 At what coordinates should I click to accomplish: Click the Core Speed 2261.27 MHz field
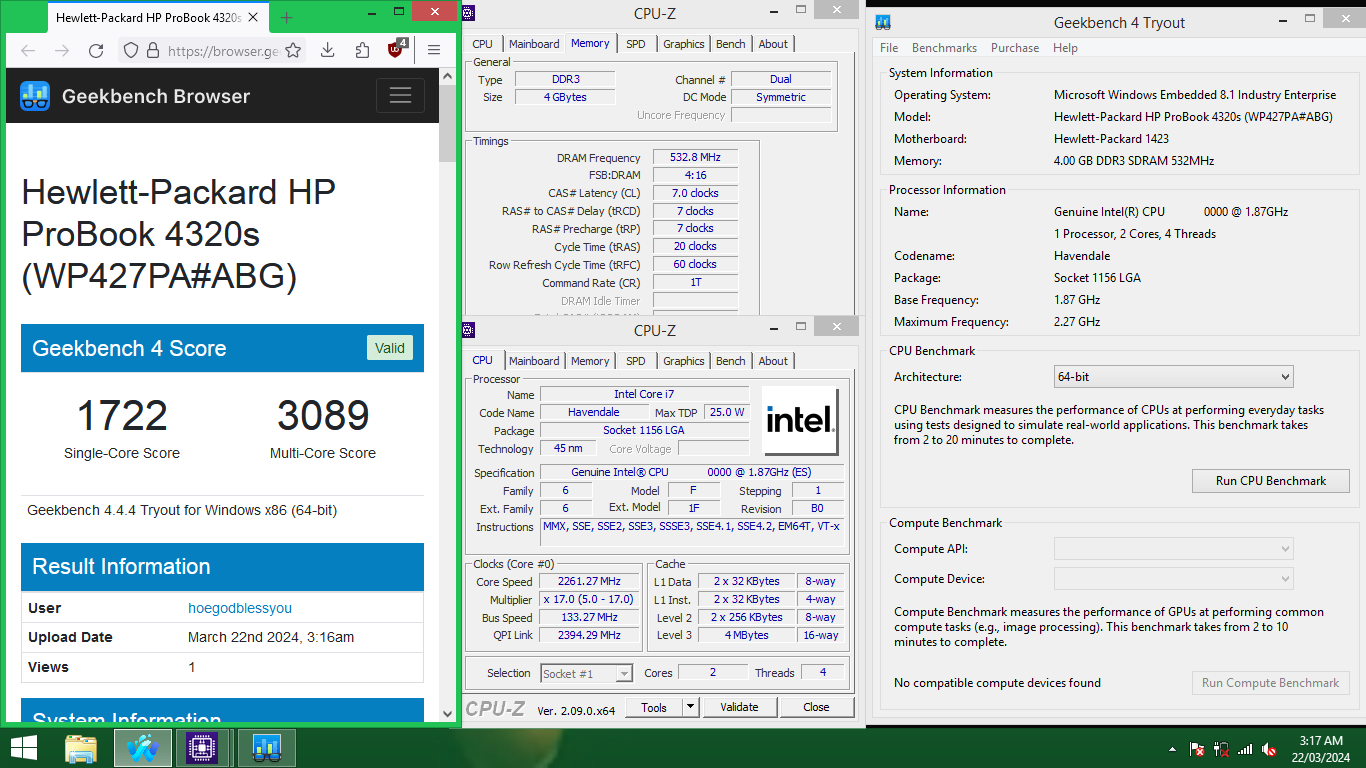point(590,582)
